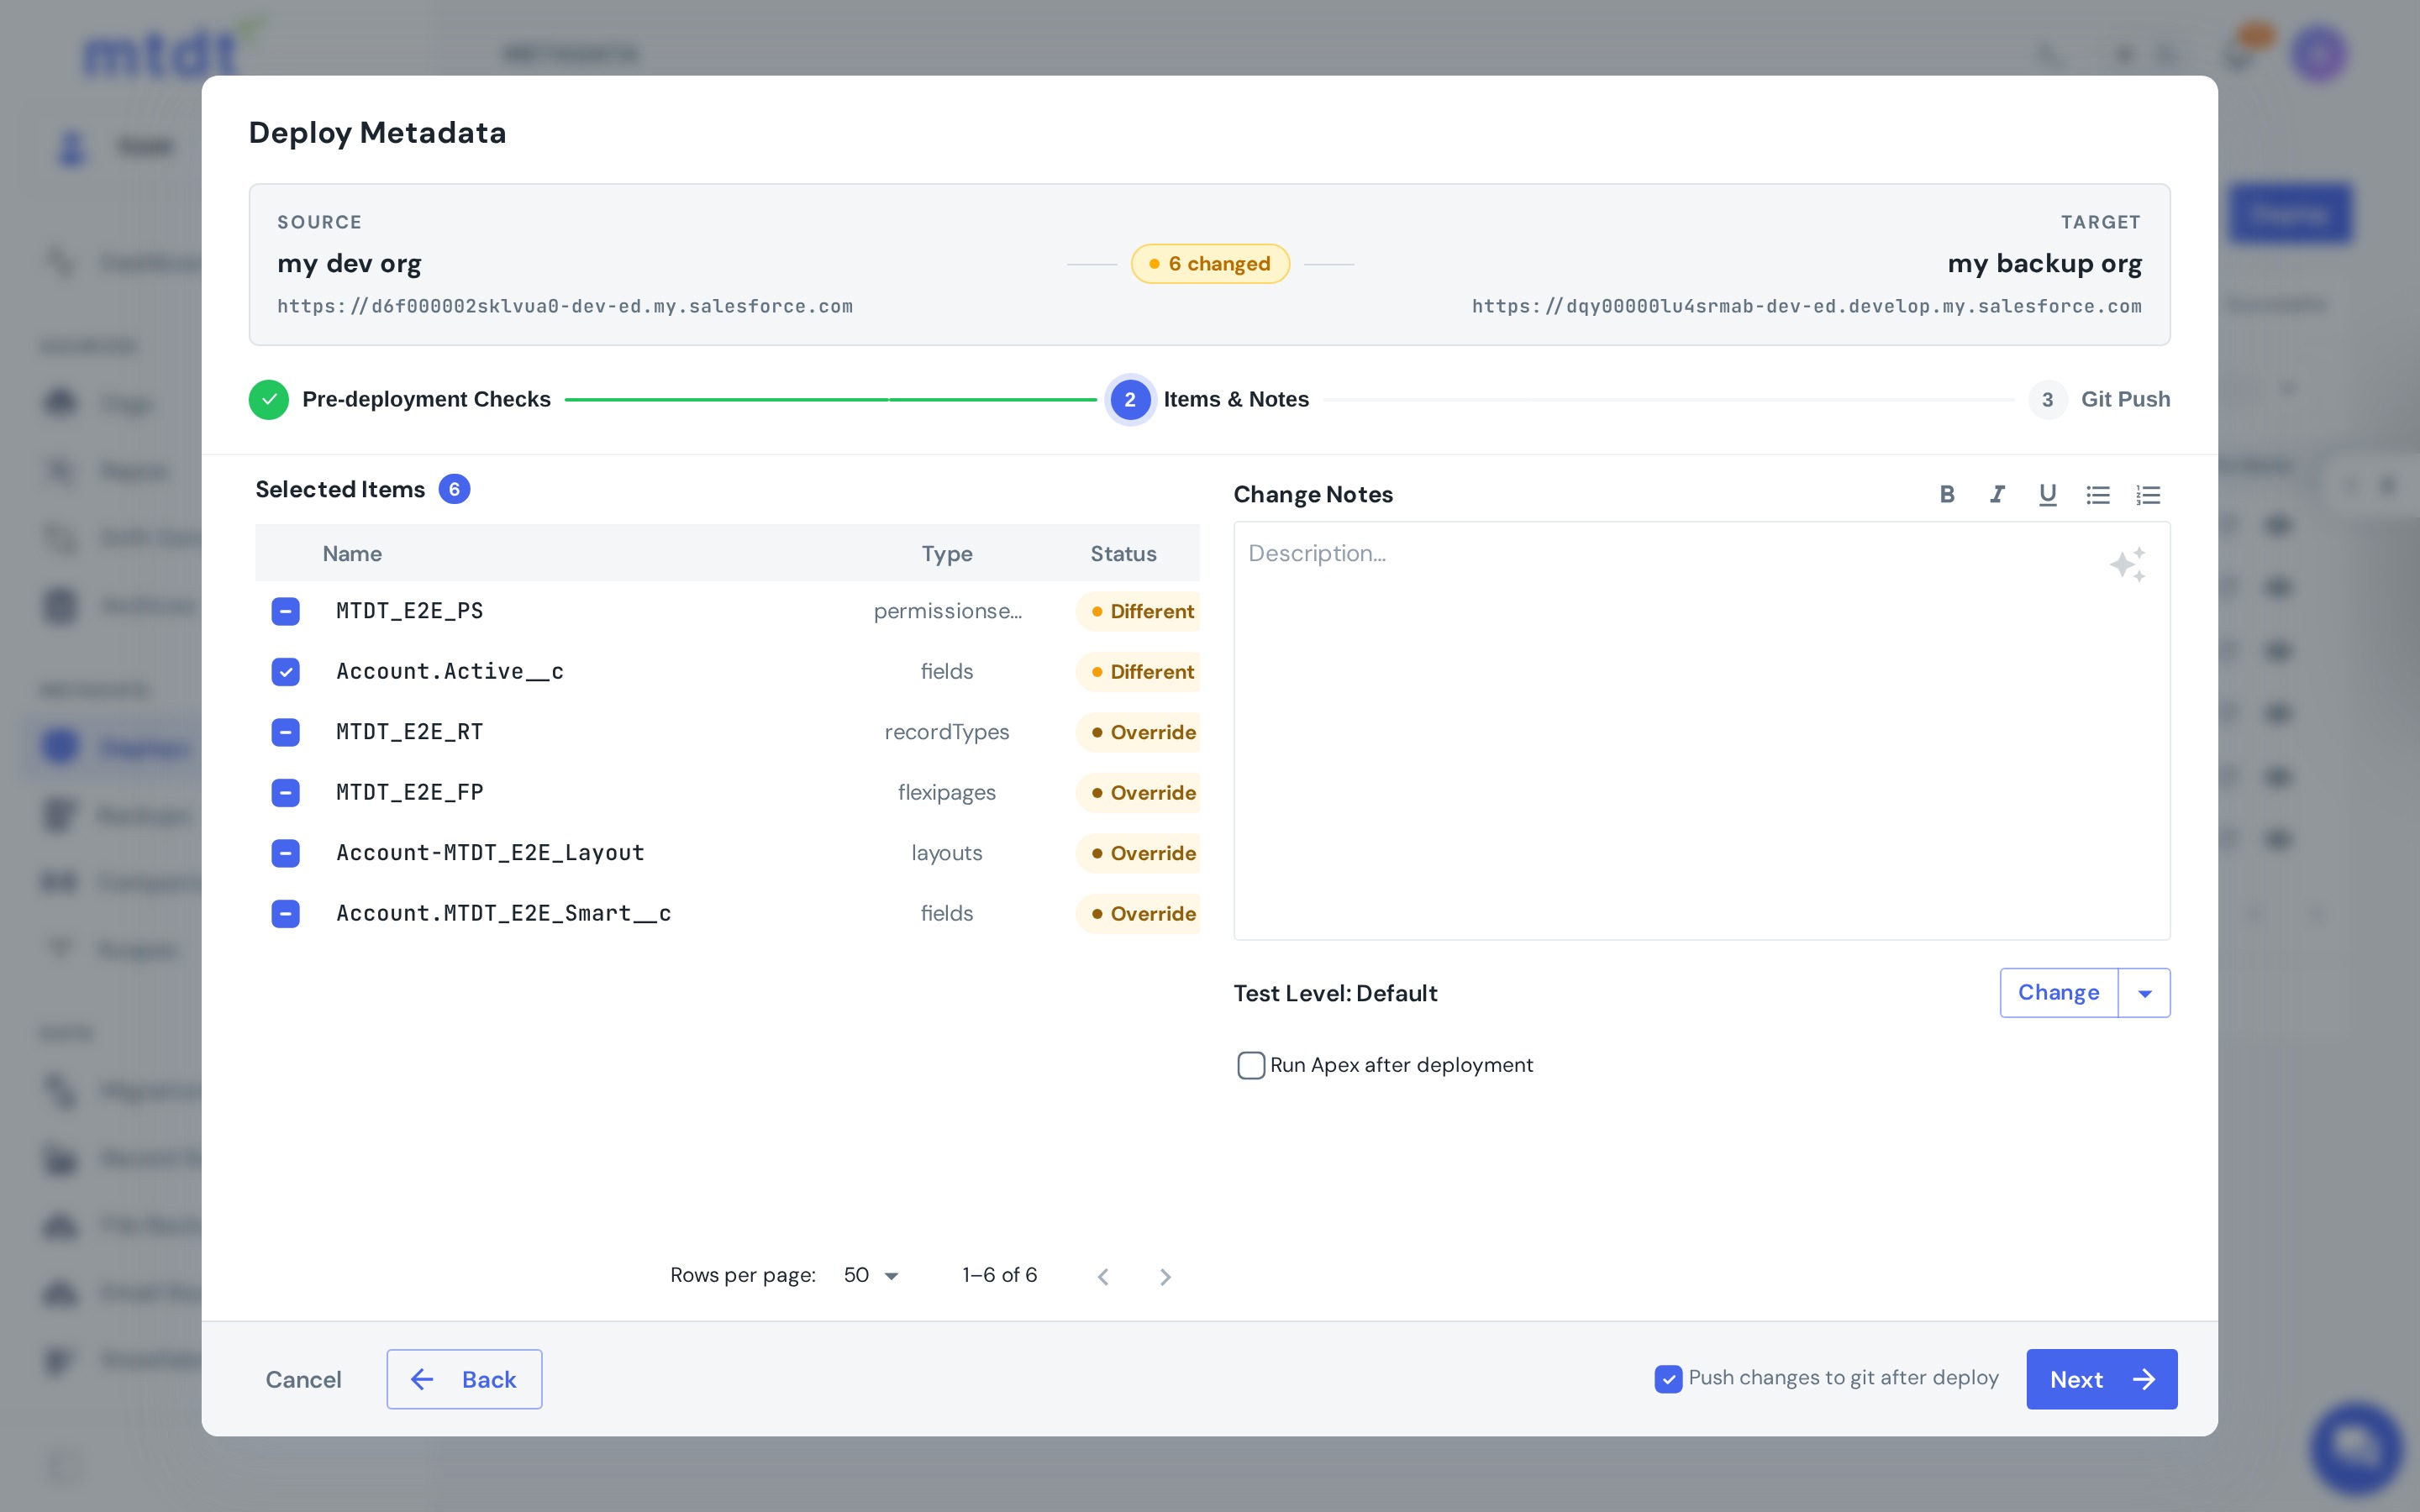Generate description with the AI sparkle icon
The image size is (2420, 1512).
(x=2127, y=565)
